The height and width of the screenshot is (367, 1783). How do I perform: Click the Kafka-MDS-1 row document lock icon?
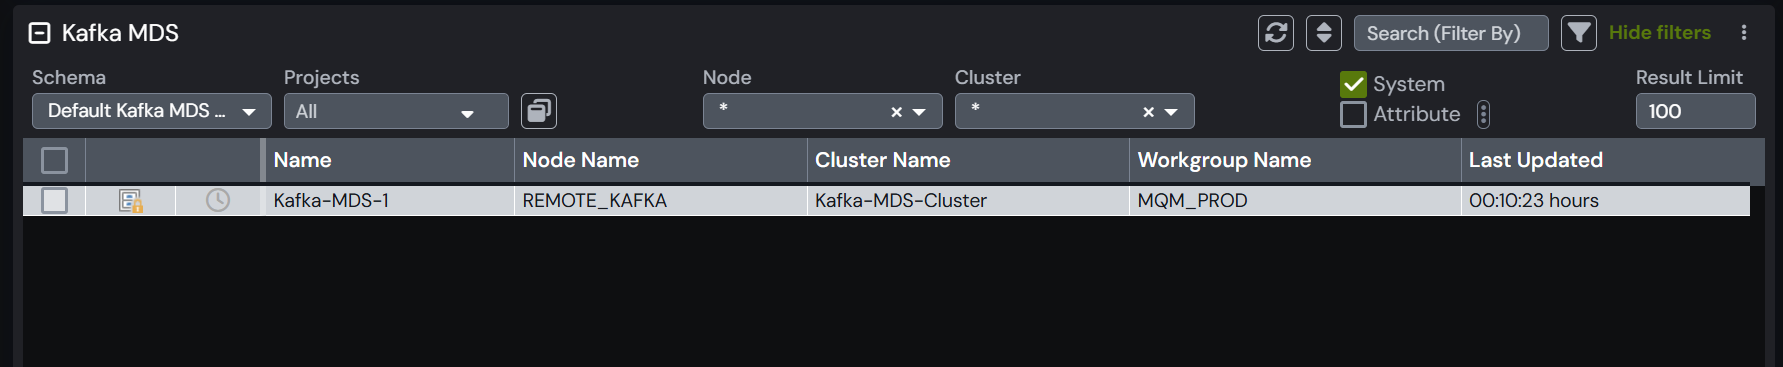[x=131, y=201]
